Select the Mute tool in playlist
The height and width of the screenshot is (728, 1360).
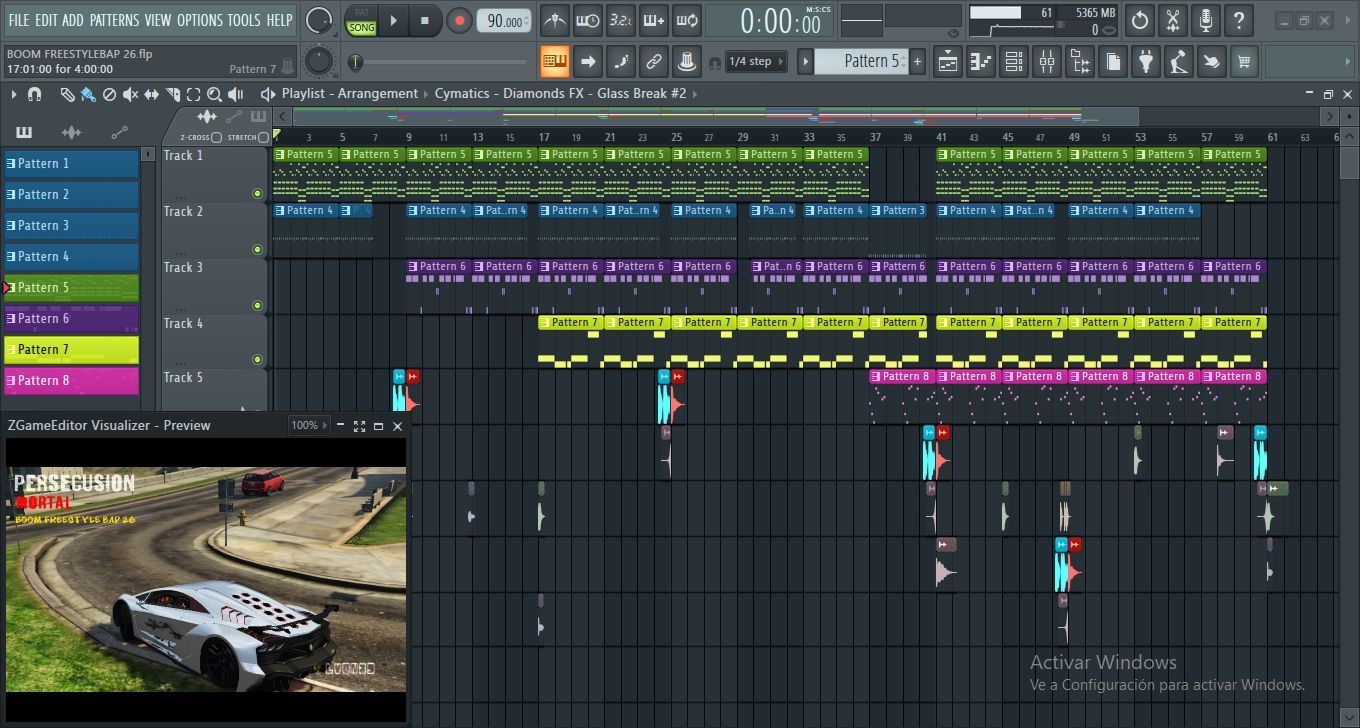coord(130,94)
